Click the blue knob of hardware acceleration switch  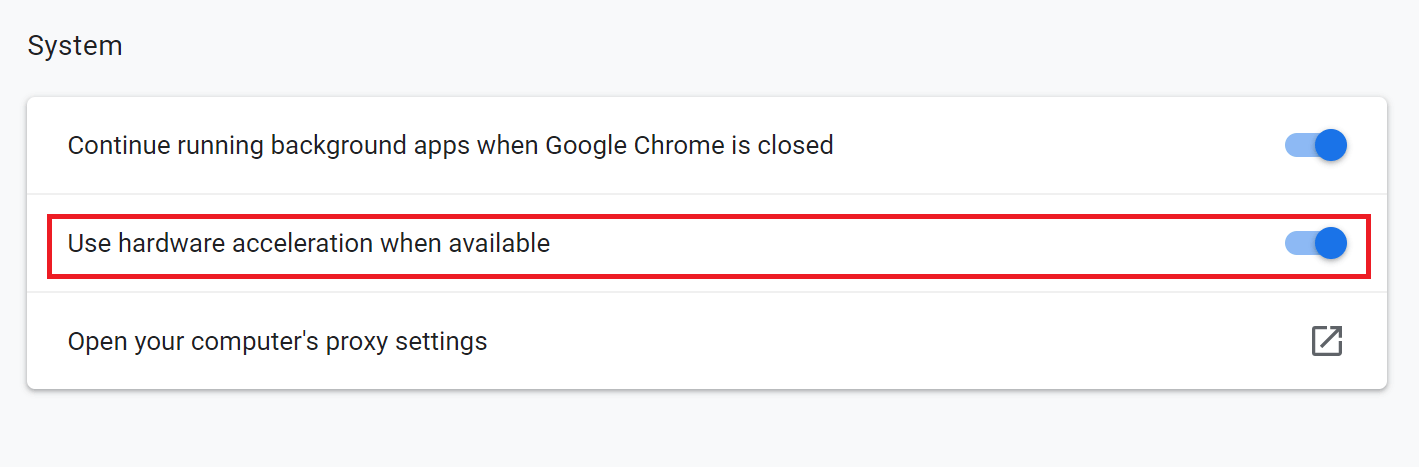(x=1331, y=243)
